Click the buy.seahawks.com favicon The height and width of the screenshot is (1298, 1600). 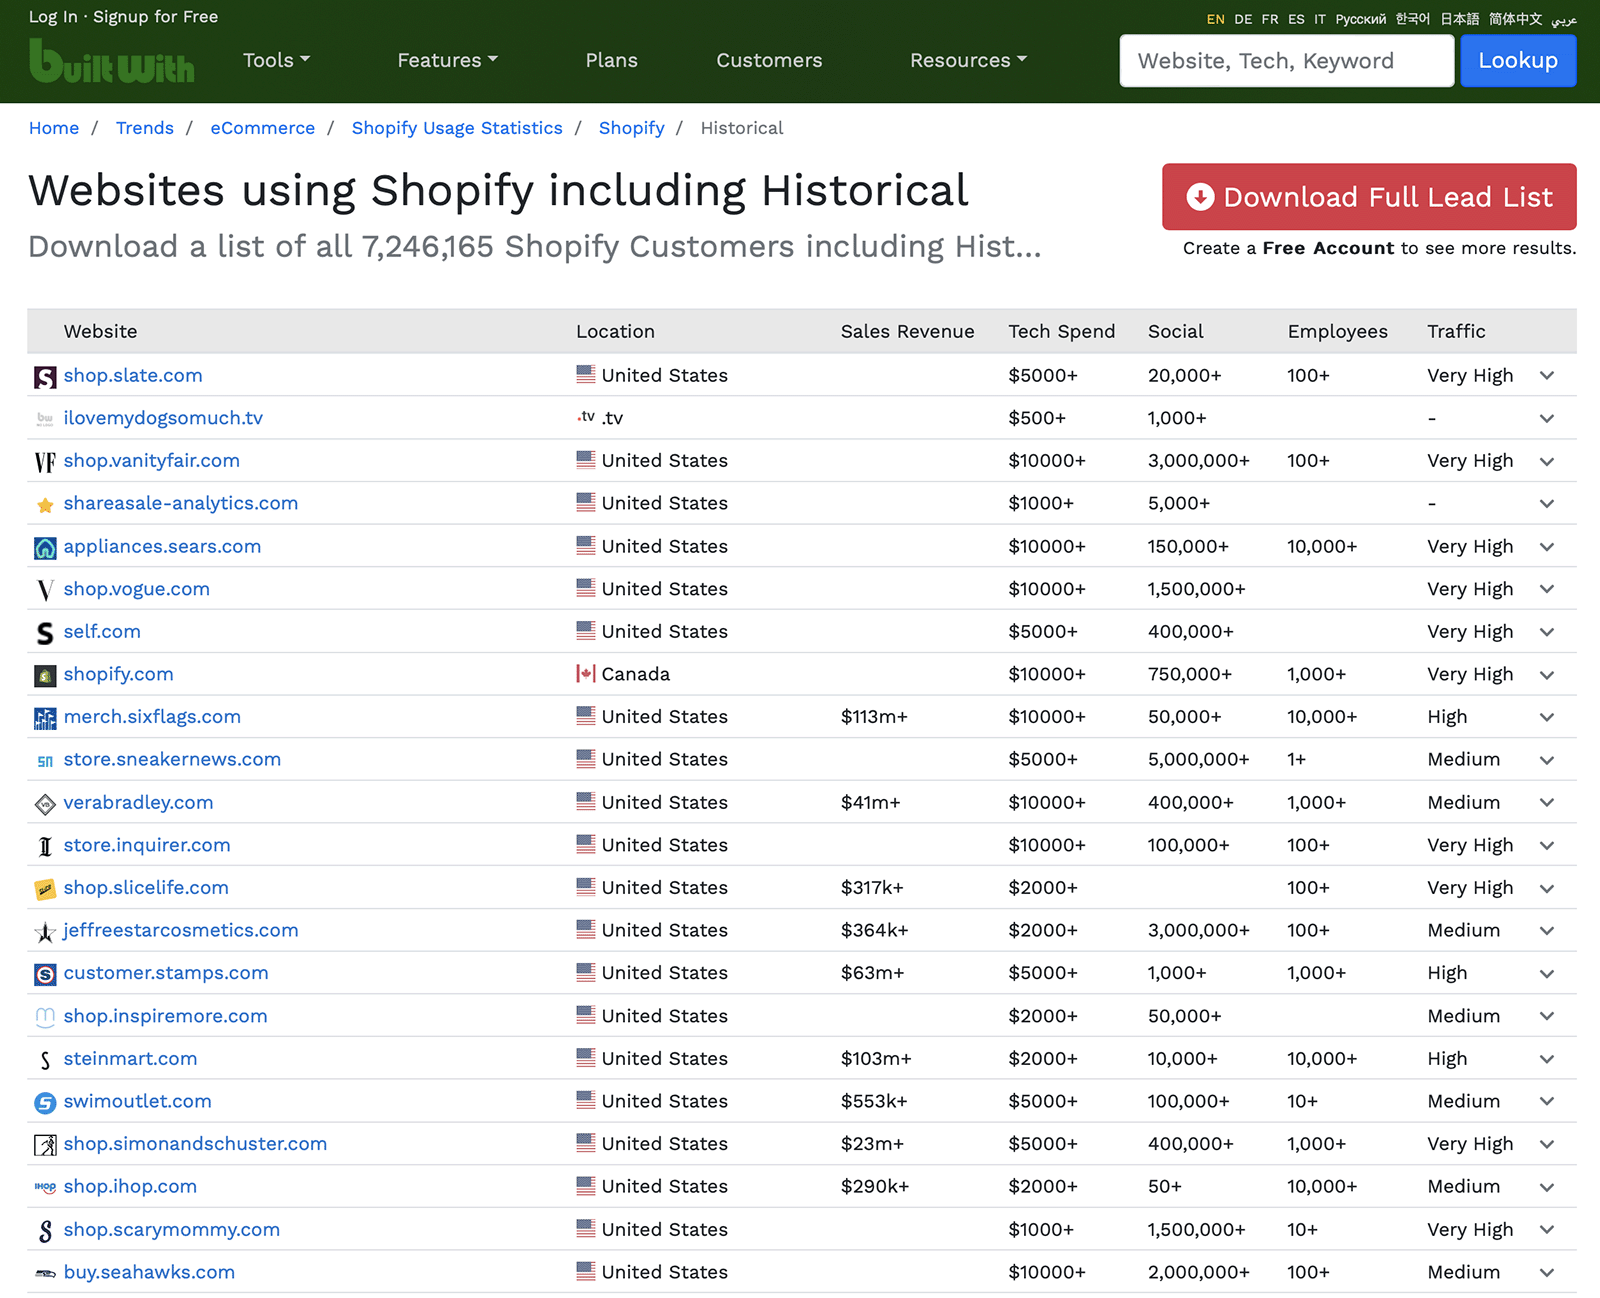[x=45, y=1274]
